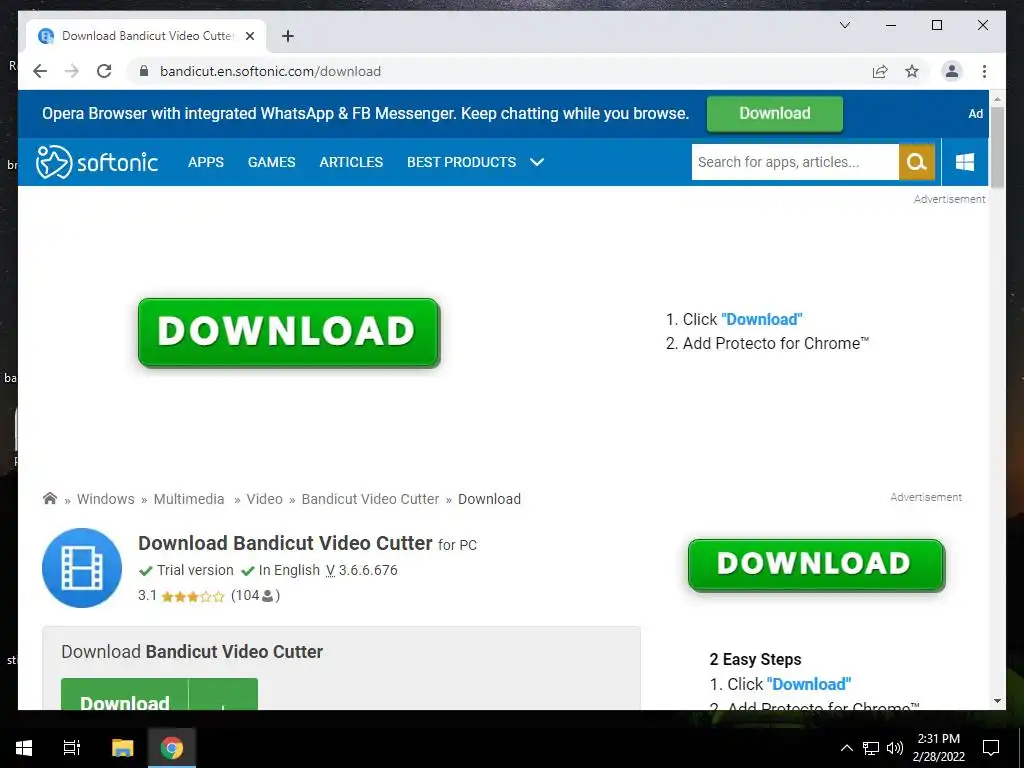
Task: Click the scrollbar up arrow
Action: pos(997,99)
